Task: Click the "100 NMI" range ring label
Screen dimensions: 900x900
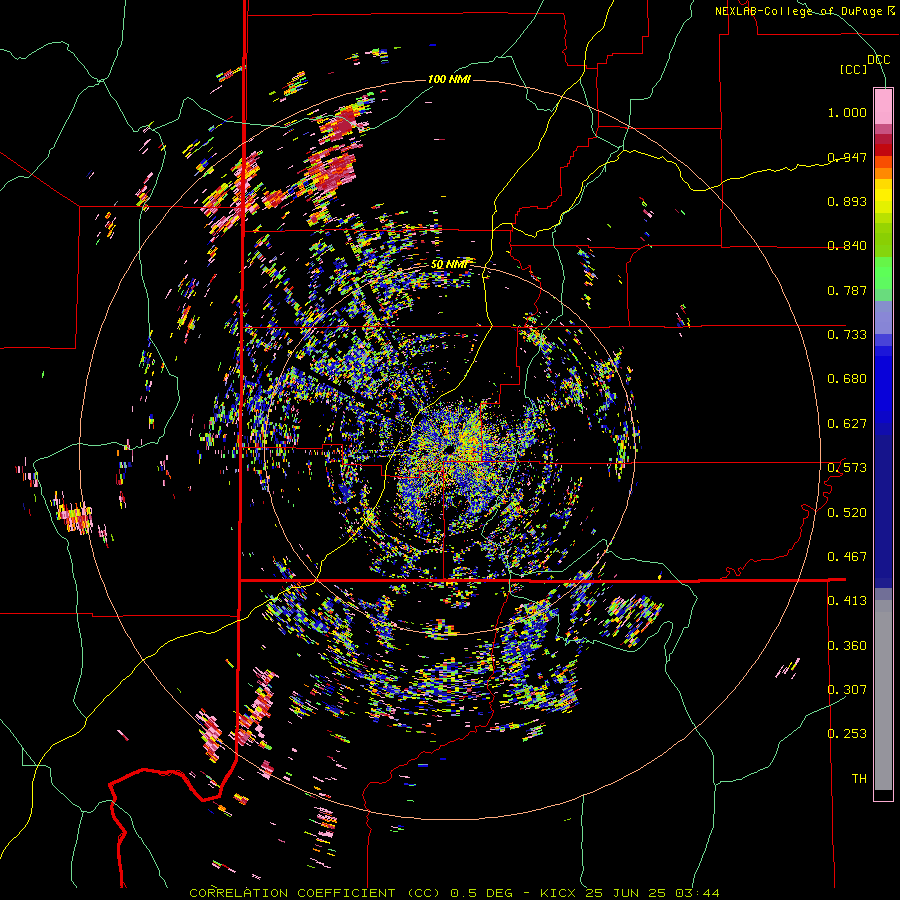Action: click(x=449, y=79)
